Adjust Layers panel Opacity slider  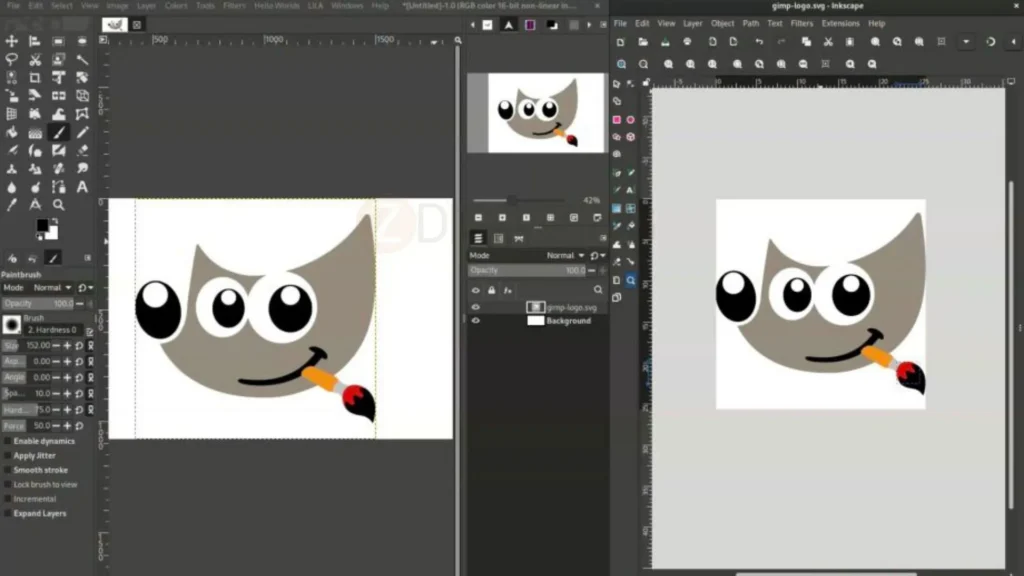click(x=529, y=270)
